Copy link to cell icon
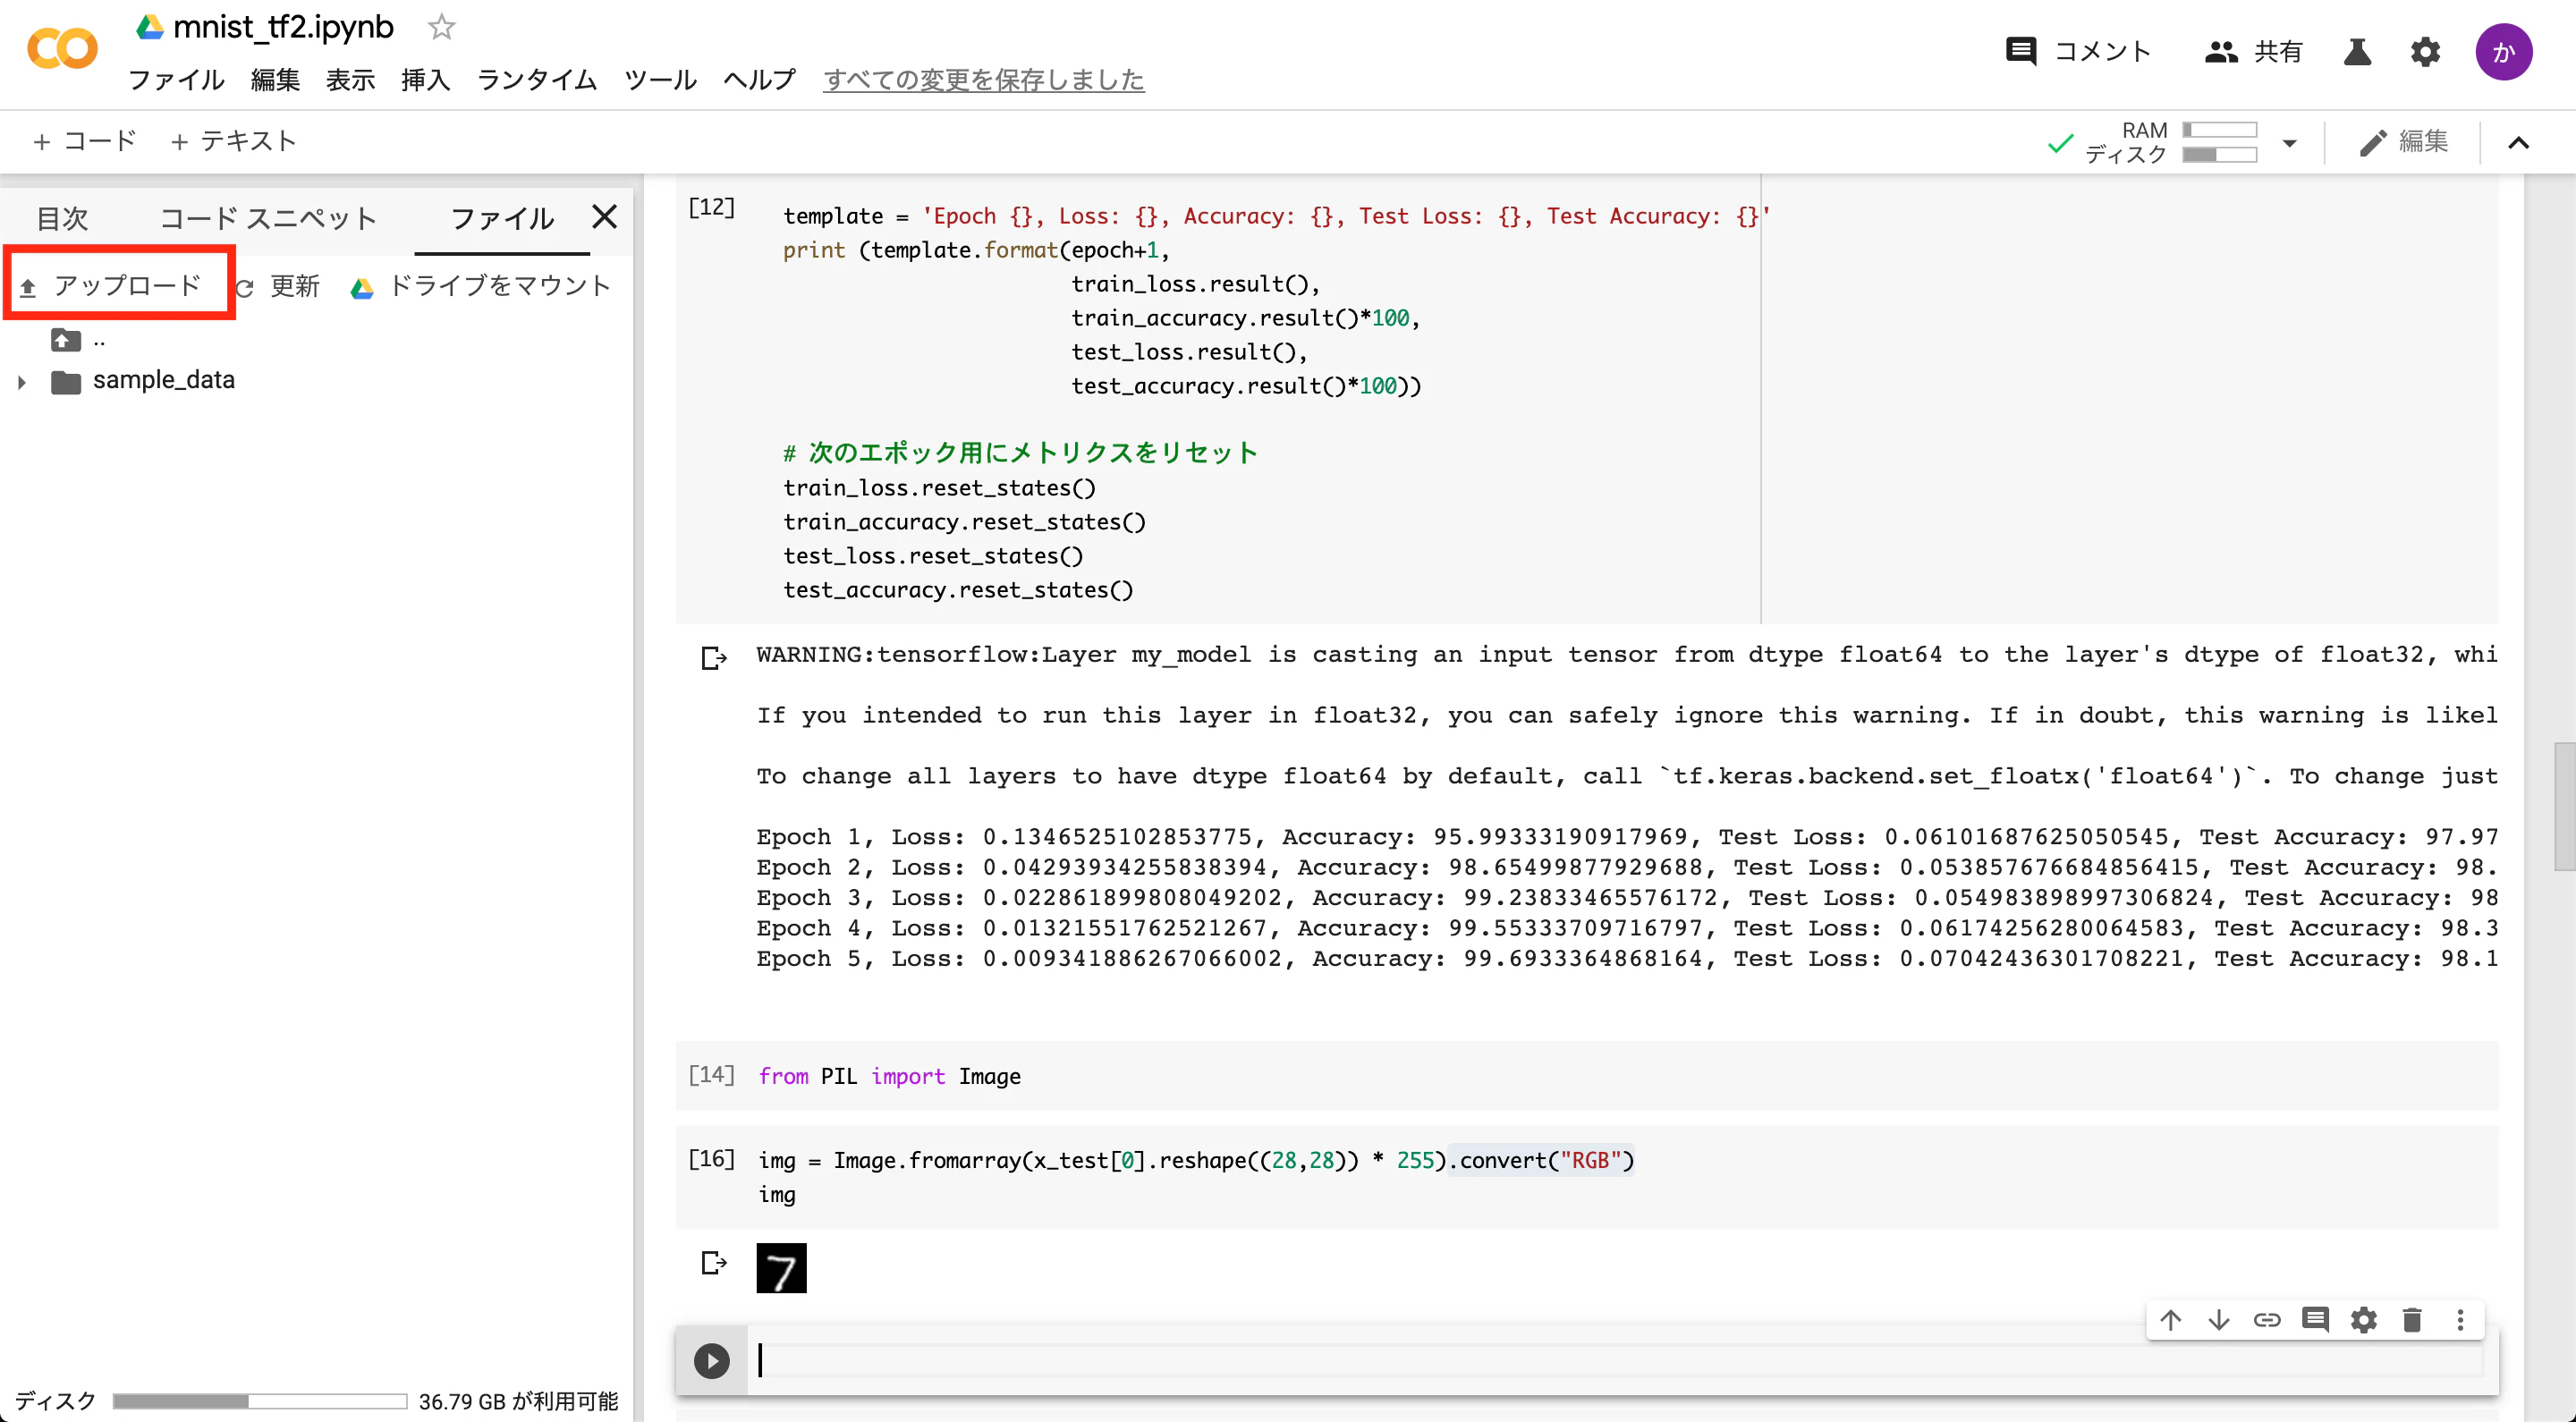 [2266, 1319]
